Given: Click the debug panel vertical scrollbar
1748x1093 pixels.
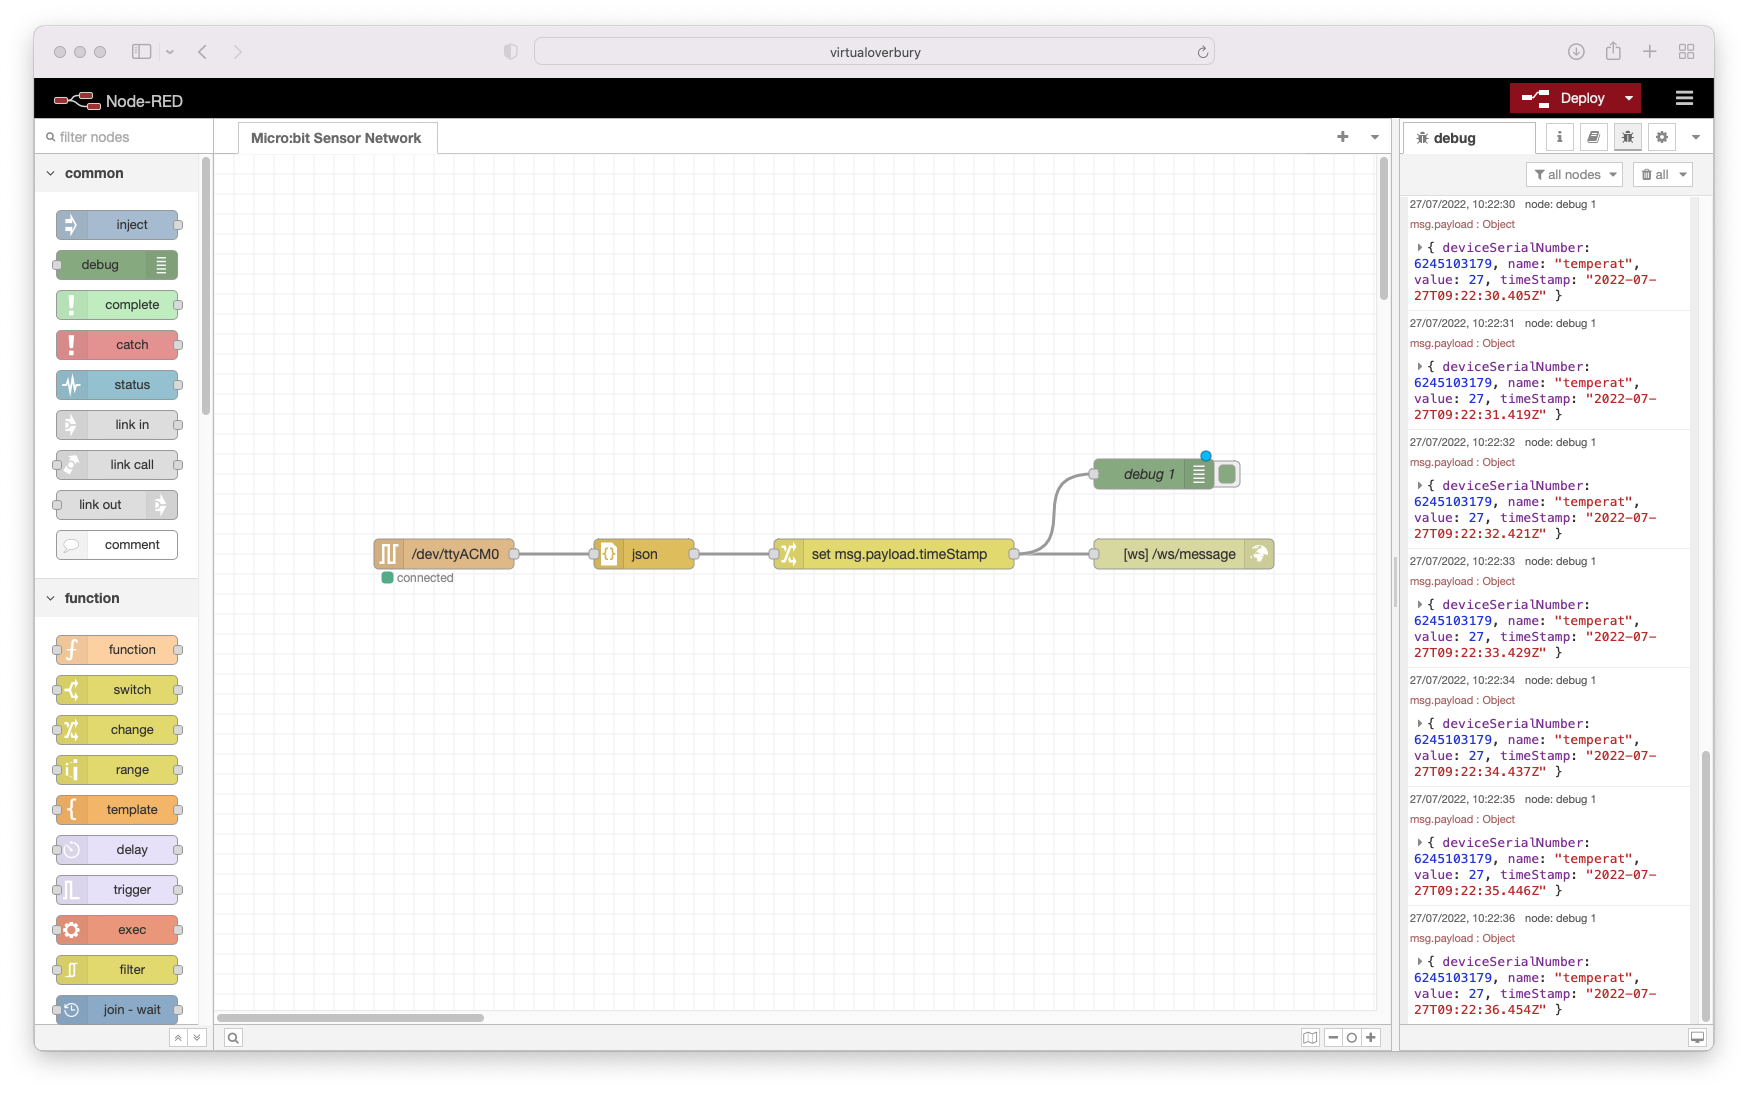Looking at the screenshot, I should tap(1706, 886).
